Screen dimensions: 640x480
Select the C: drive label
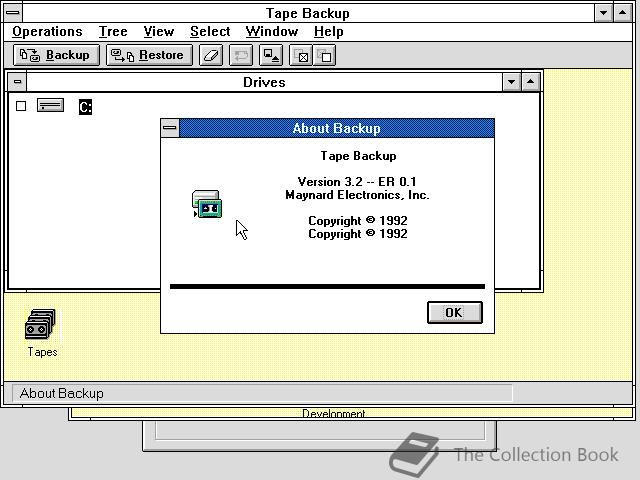pyautogui.click(x=85, y=107)
